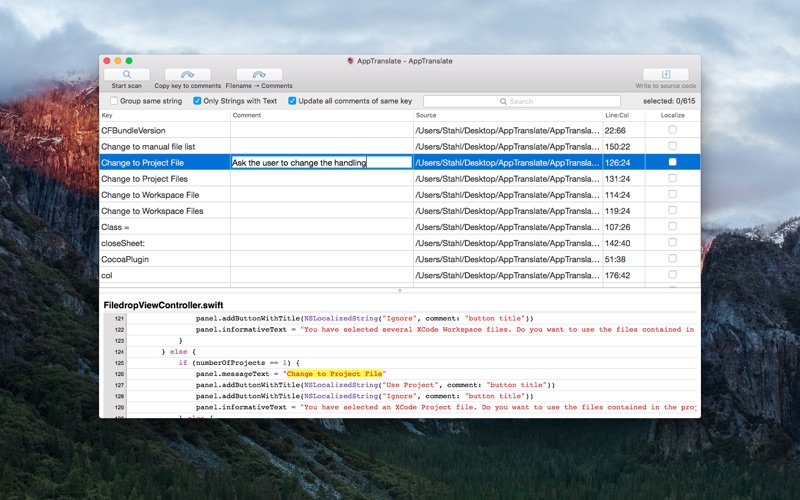
Task: Check Localize box for Change to Workspace Files
Action: [x=672, y=210]
